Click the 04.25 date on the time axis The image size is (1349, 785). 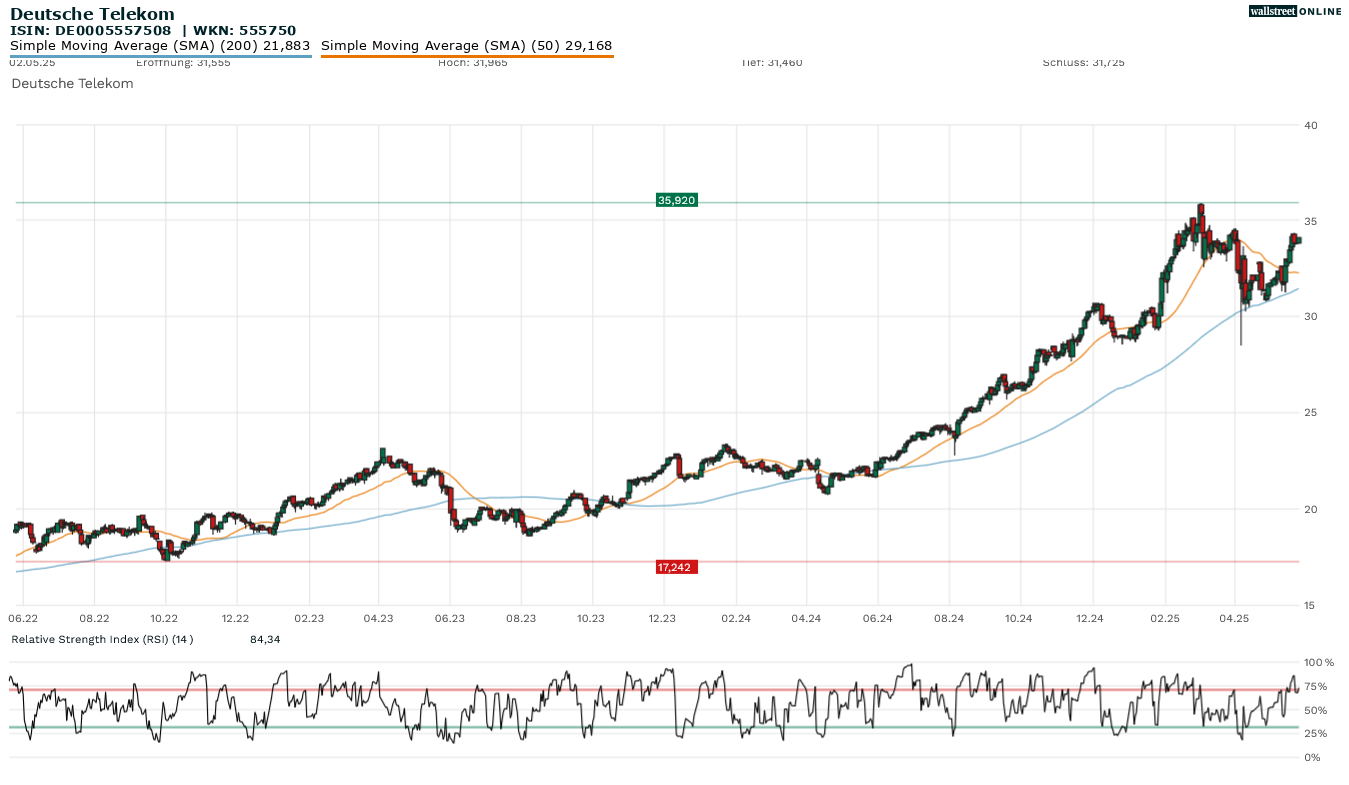[1234, 619]
